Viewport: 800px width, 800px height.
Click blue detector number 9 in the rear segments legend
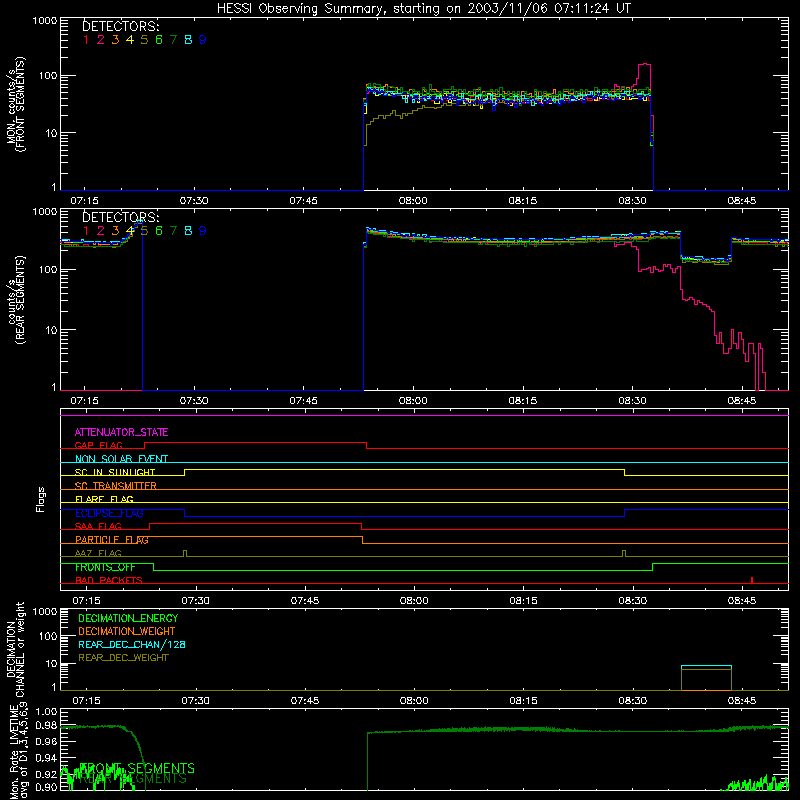tap(203, 231)
